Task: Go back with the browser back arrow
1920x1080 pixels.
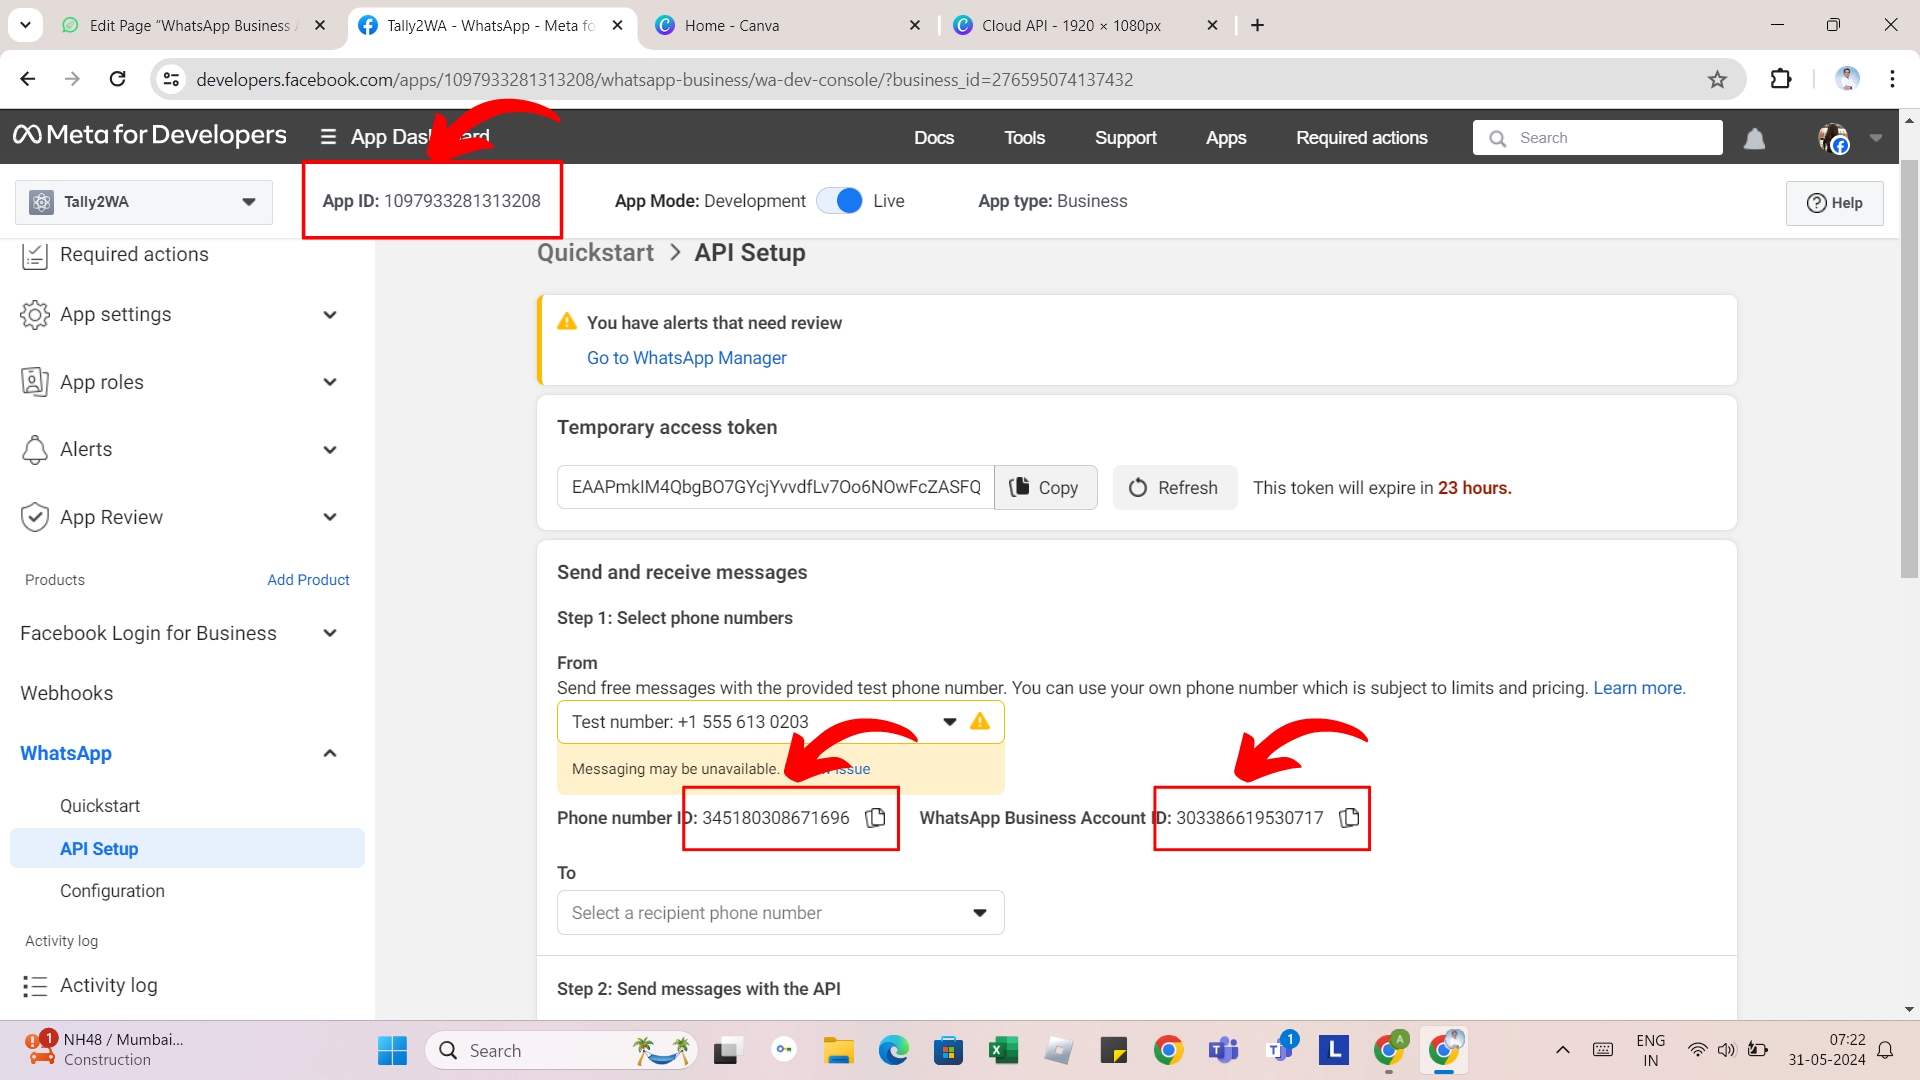Action: coord(28,79)
